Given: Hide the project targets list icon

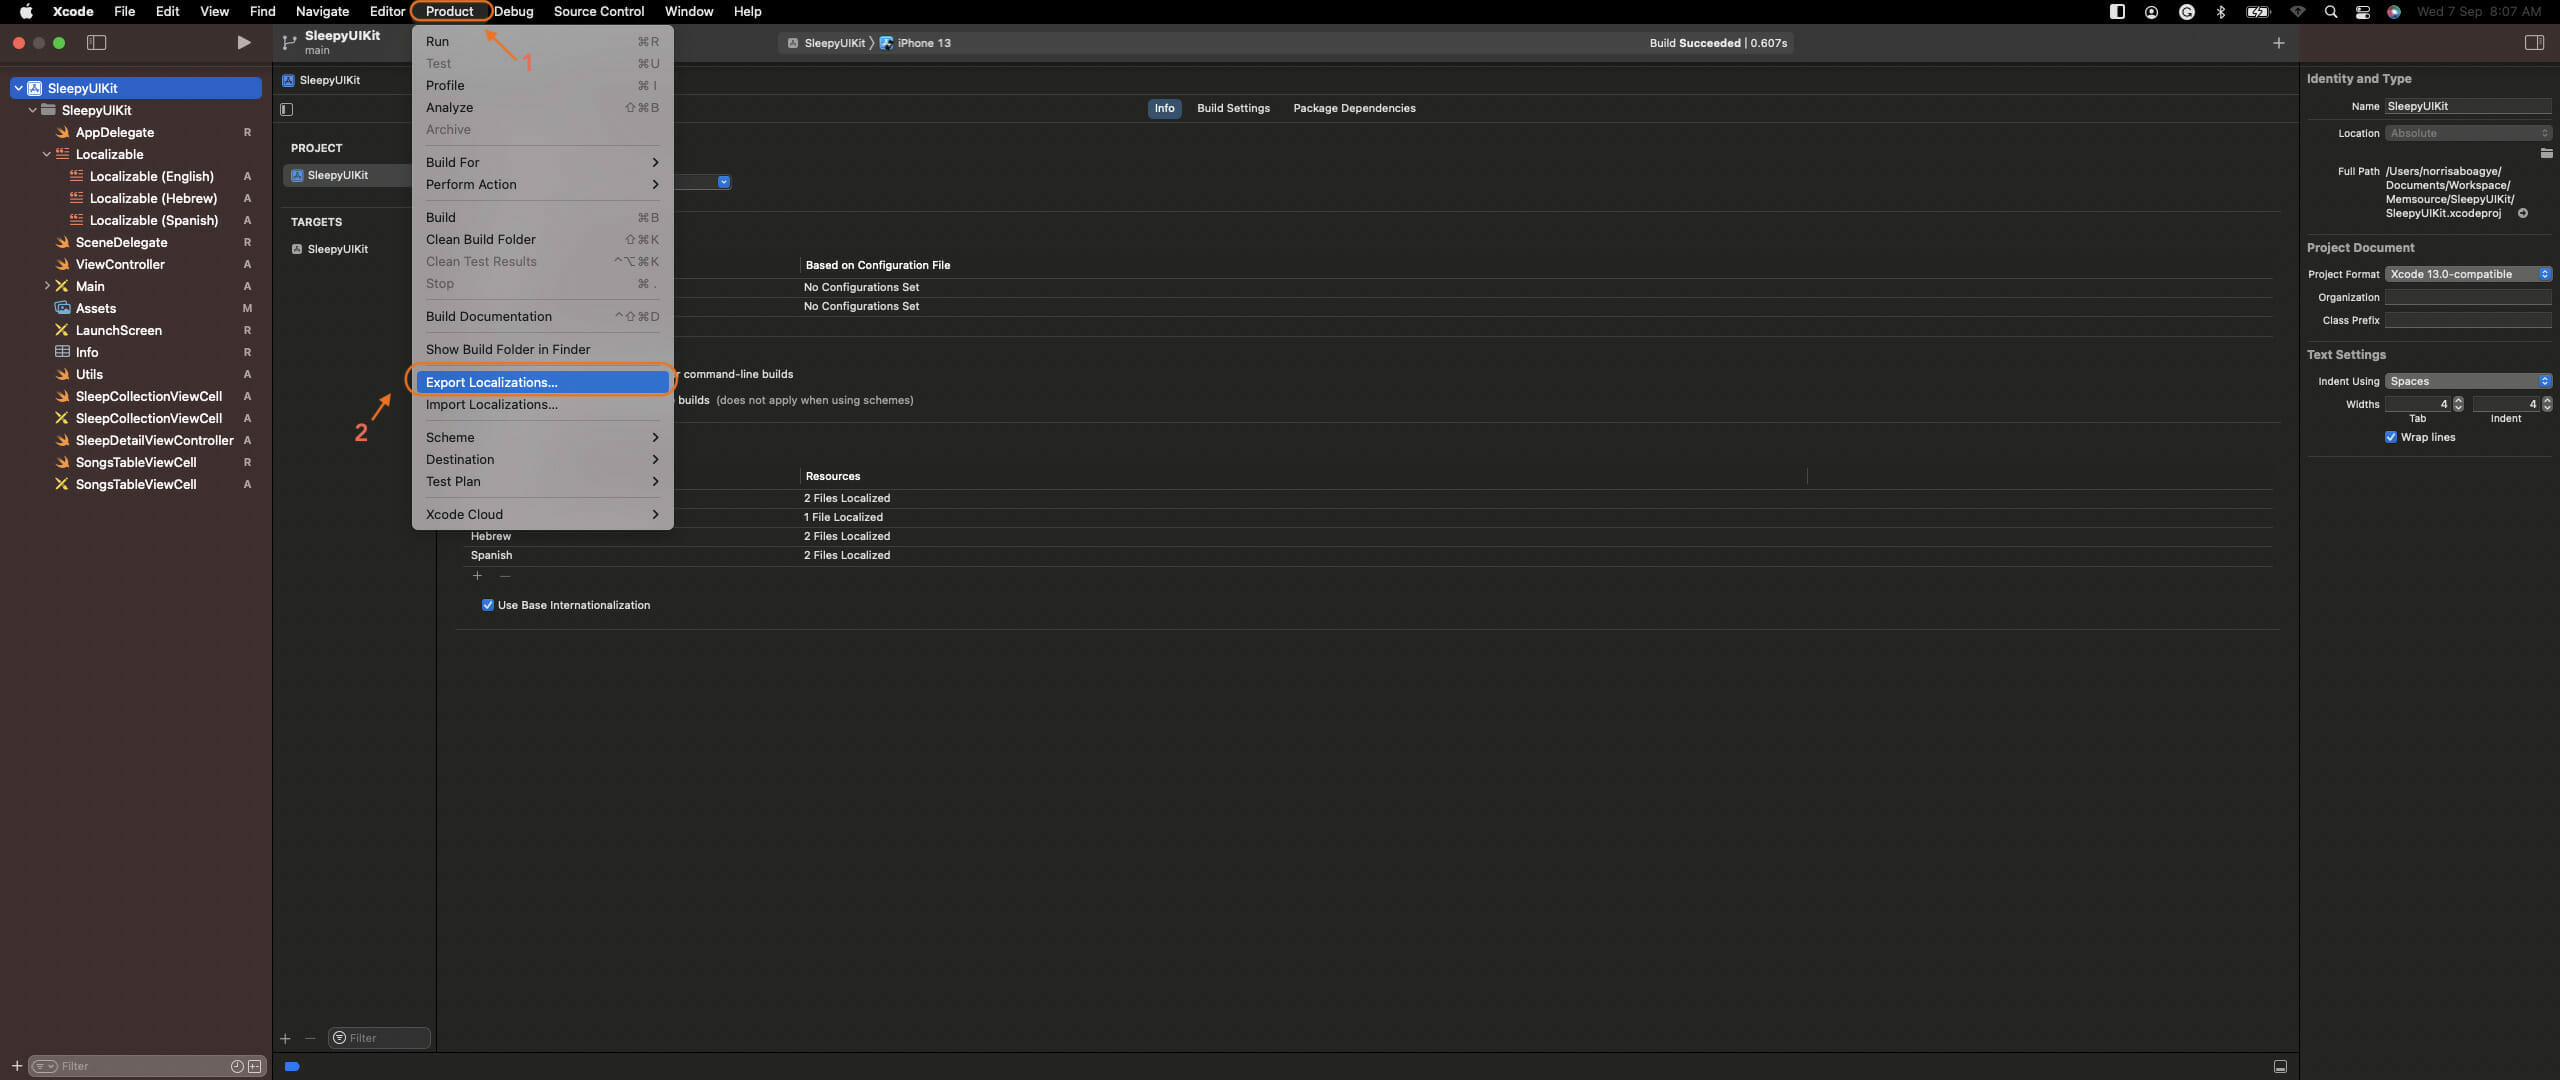Looking at the screenshot, I should point(287,109).
